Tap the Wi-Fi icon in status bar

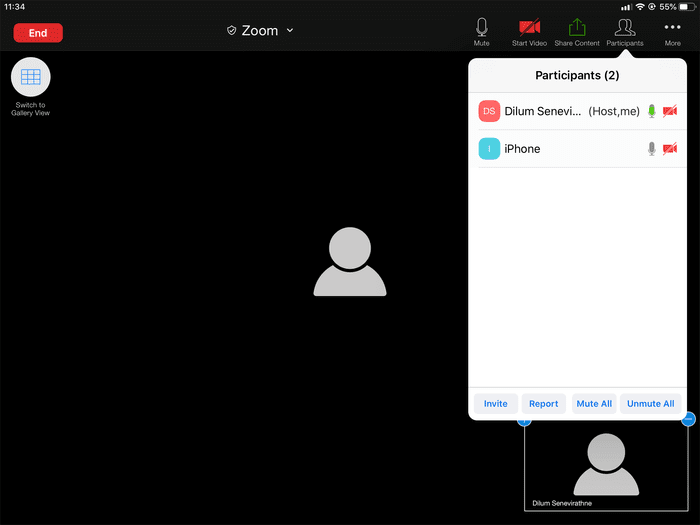(640, 7)
